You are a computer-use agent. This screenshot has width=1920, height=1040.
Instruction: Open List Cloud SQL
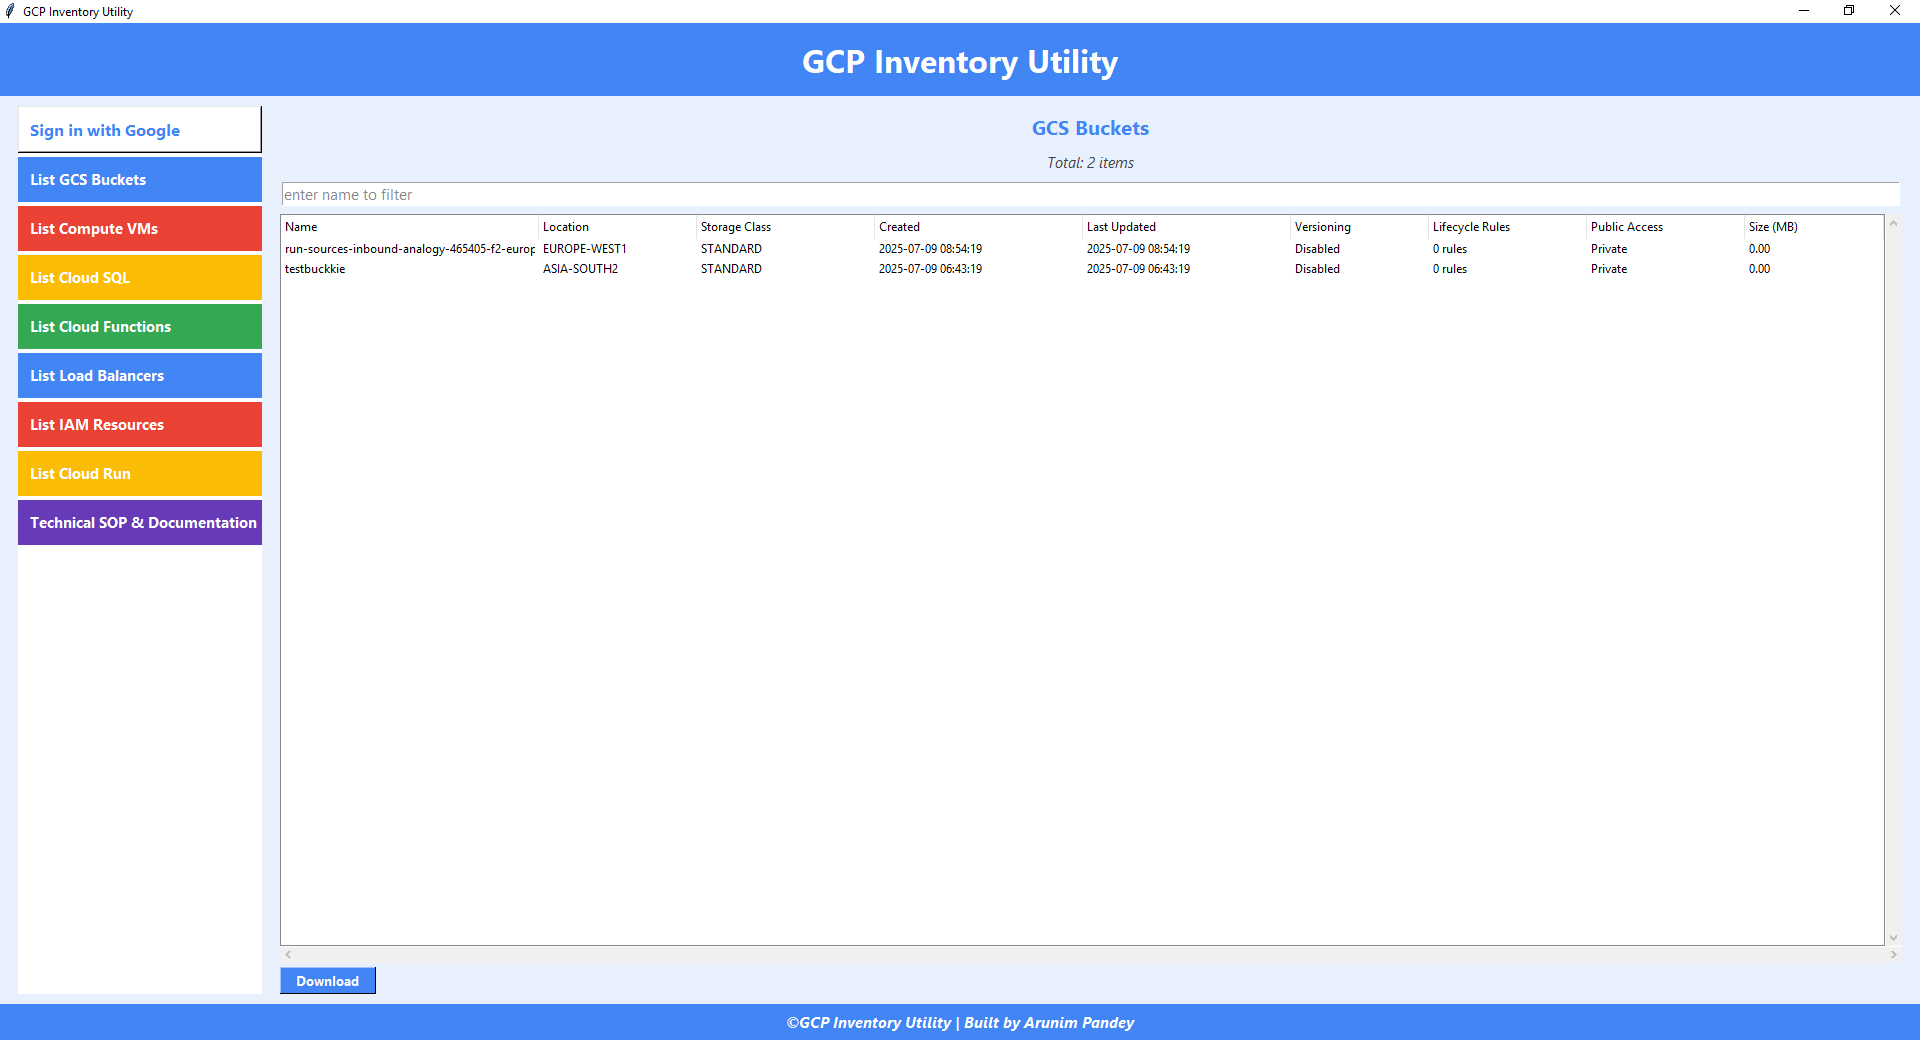(x=139, y=277)
